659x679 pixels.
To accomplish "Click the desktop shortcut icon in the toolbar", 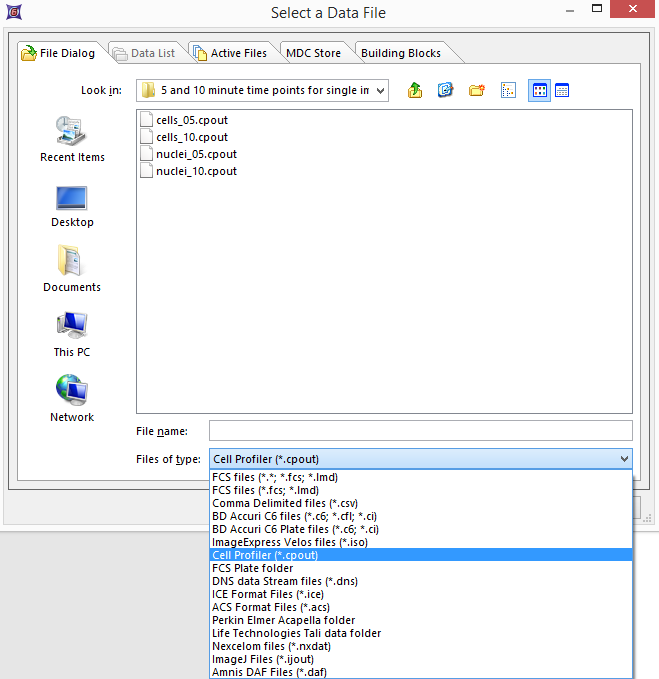I will [446, 90].
